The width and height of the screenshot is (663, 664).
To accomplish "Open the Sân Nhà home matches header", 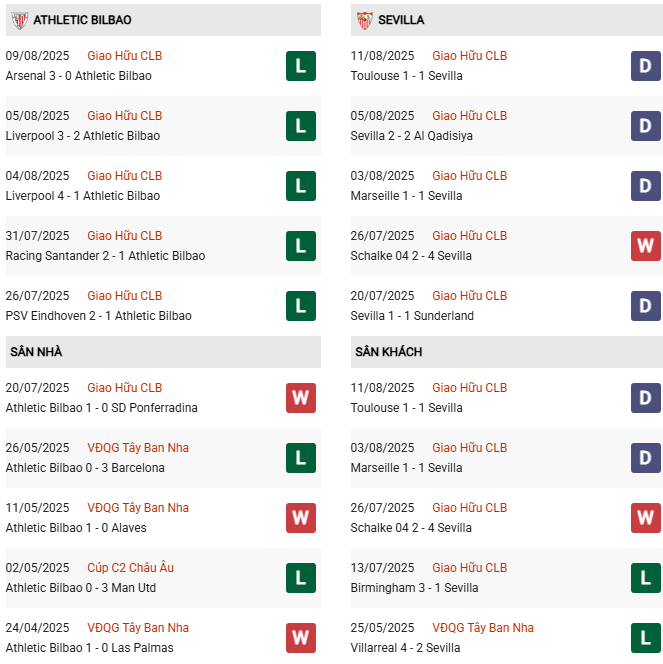I will point(37,352).
